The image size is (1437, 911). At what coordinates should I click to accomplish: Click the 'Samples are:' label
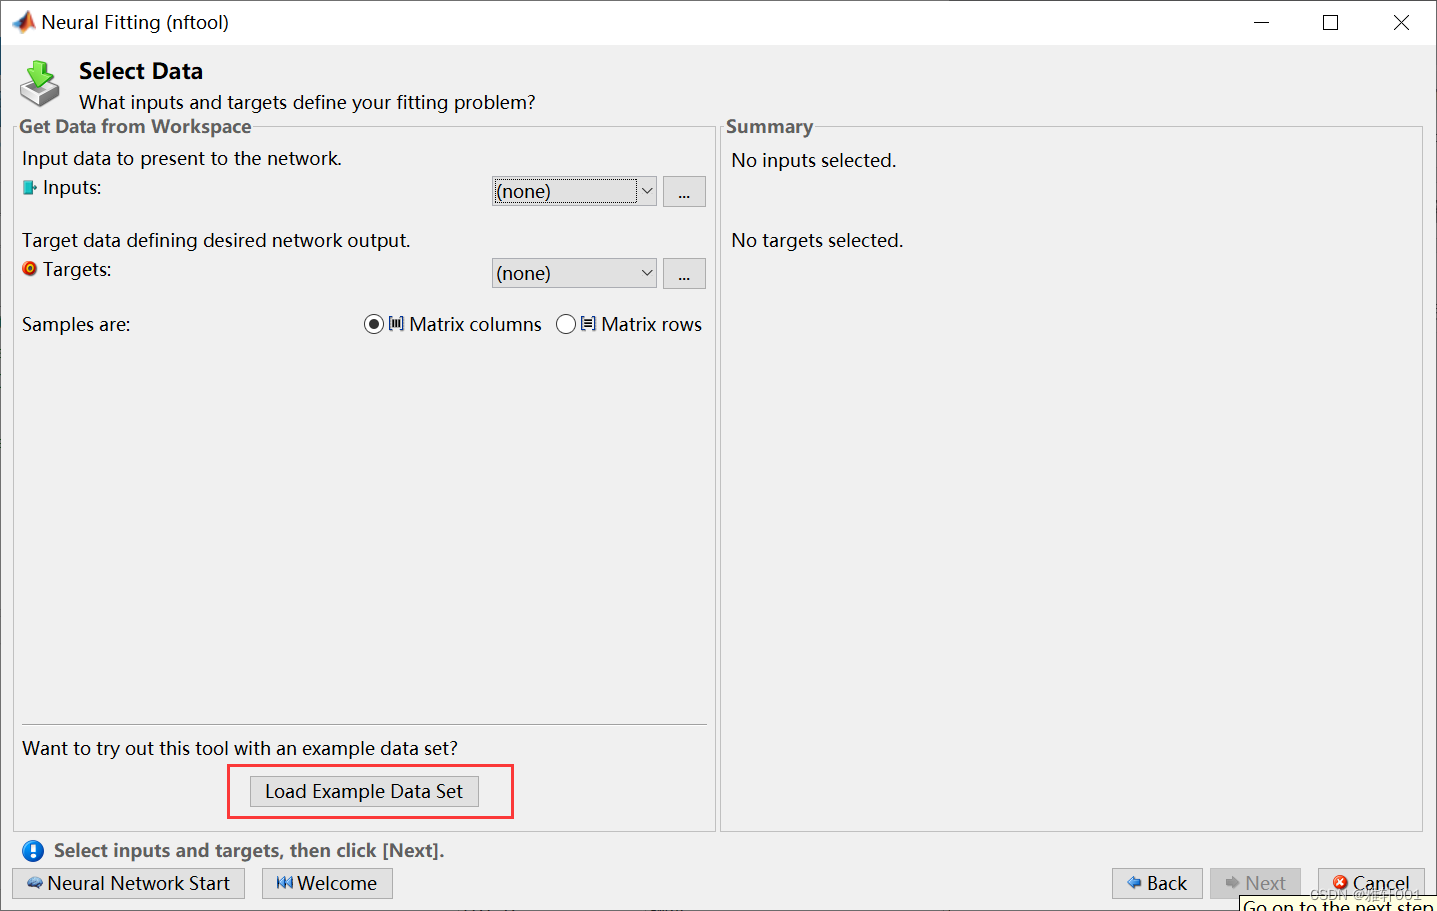click(76, 324)
